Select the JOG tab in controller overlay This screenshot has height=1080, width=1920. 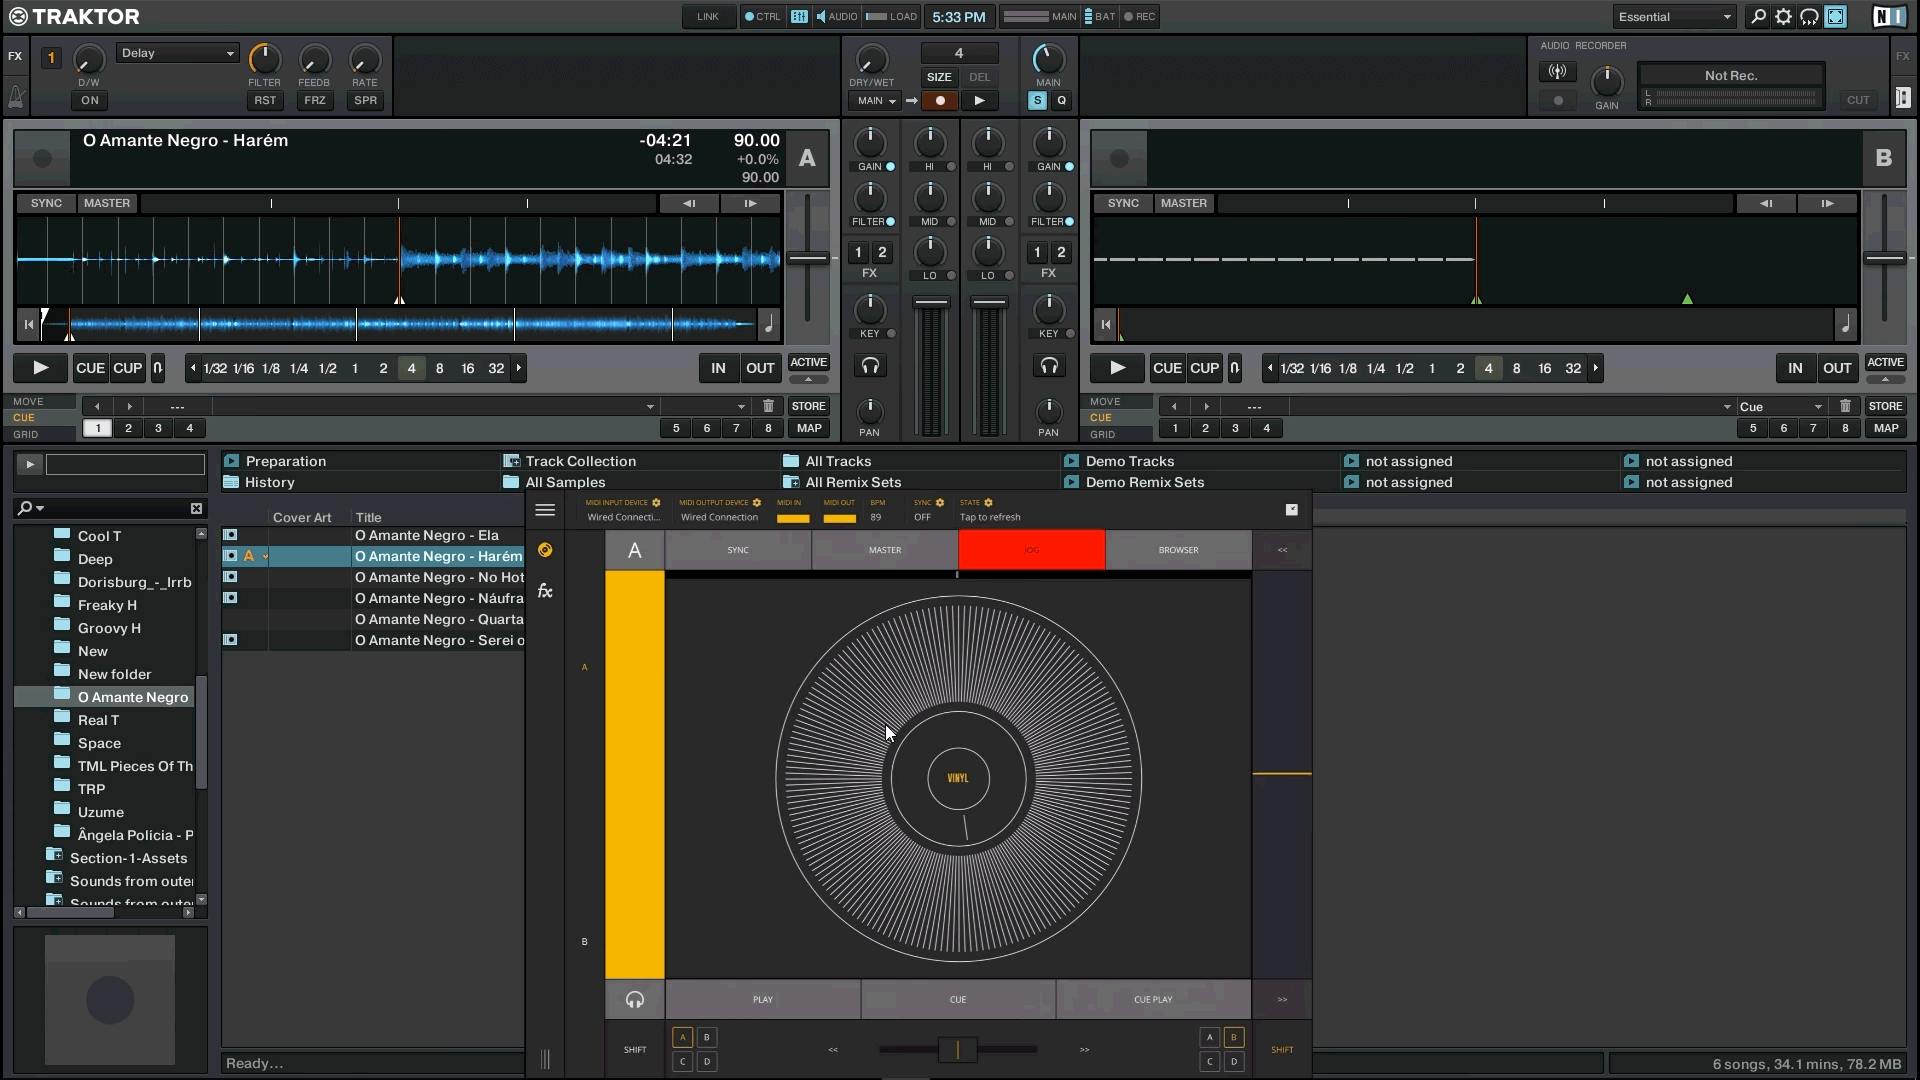(1031, 550)
